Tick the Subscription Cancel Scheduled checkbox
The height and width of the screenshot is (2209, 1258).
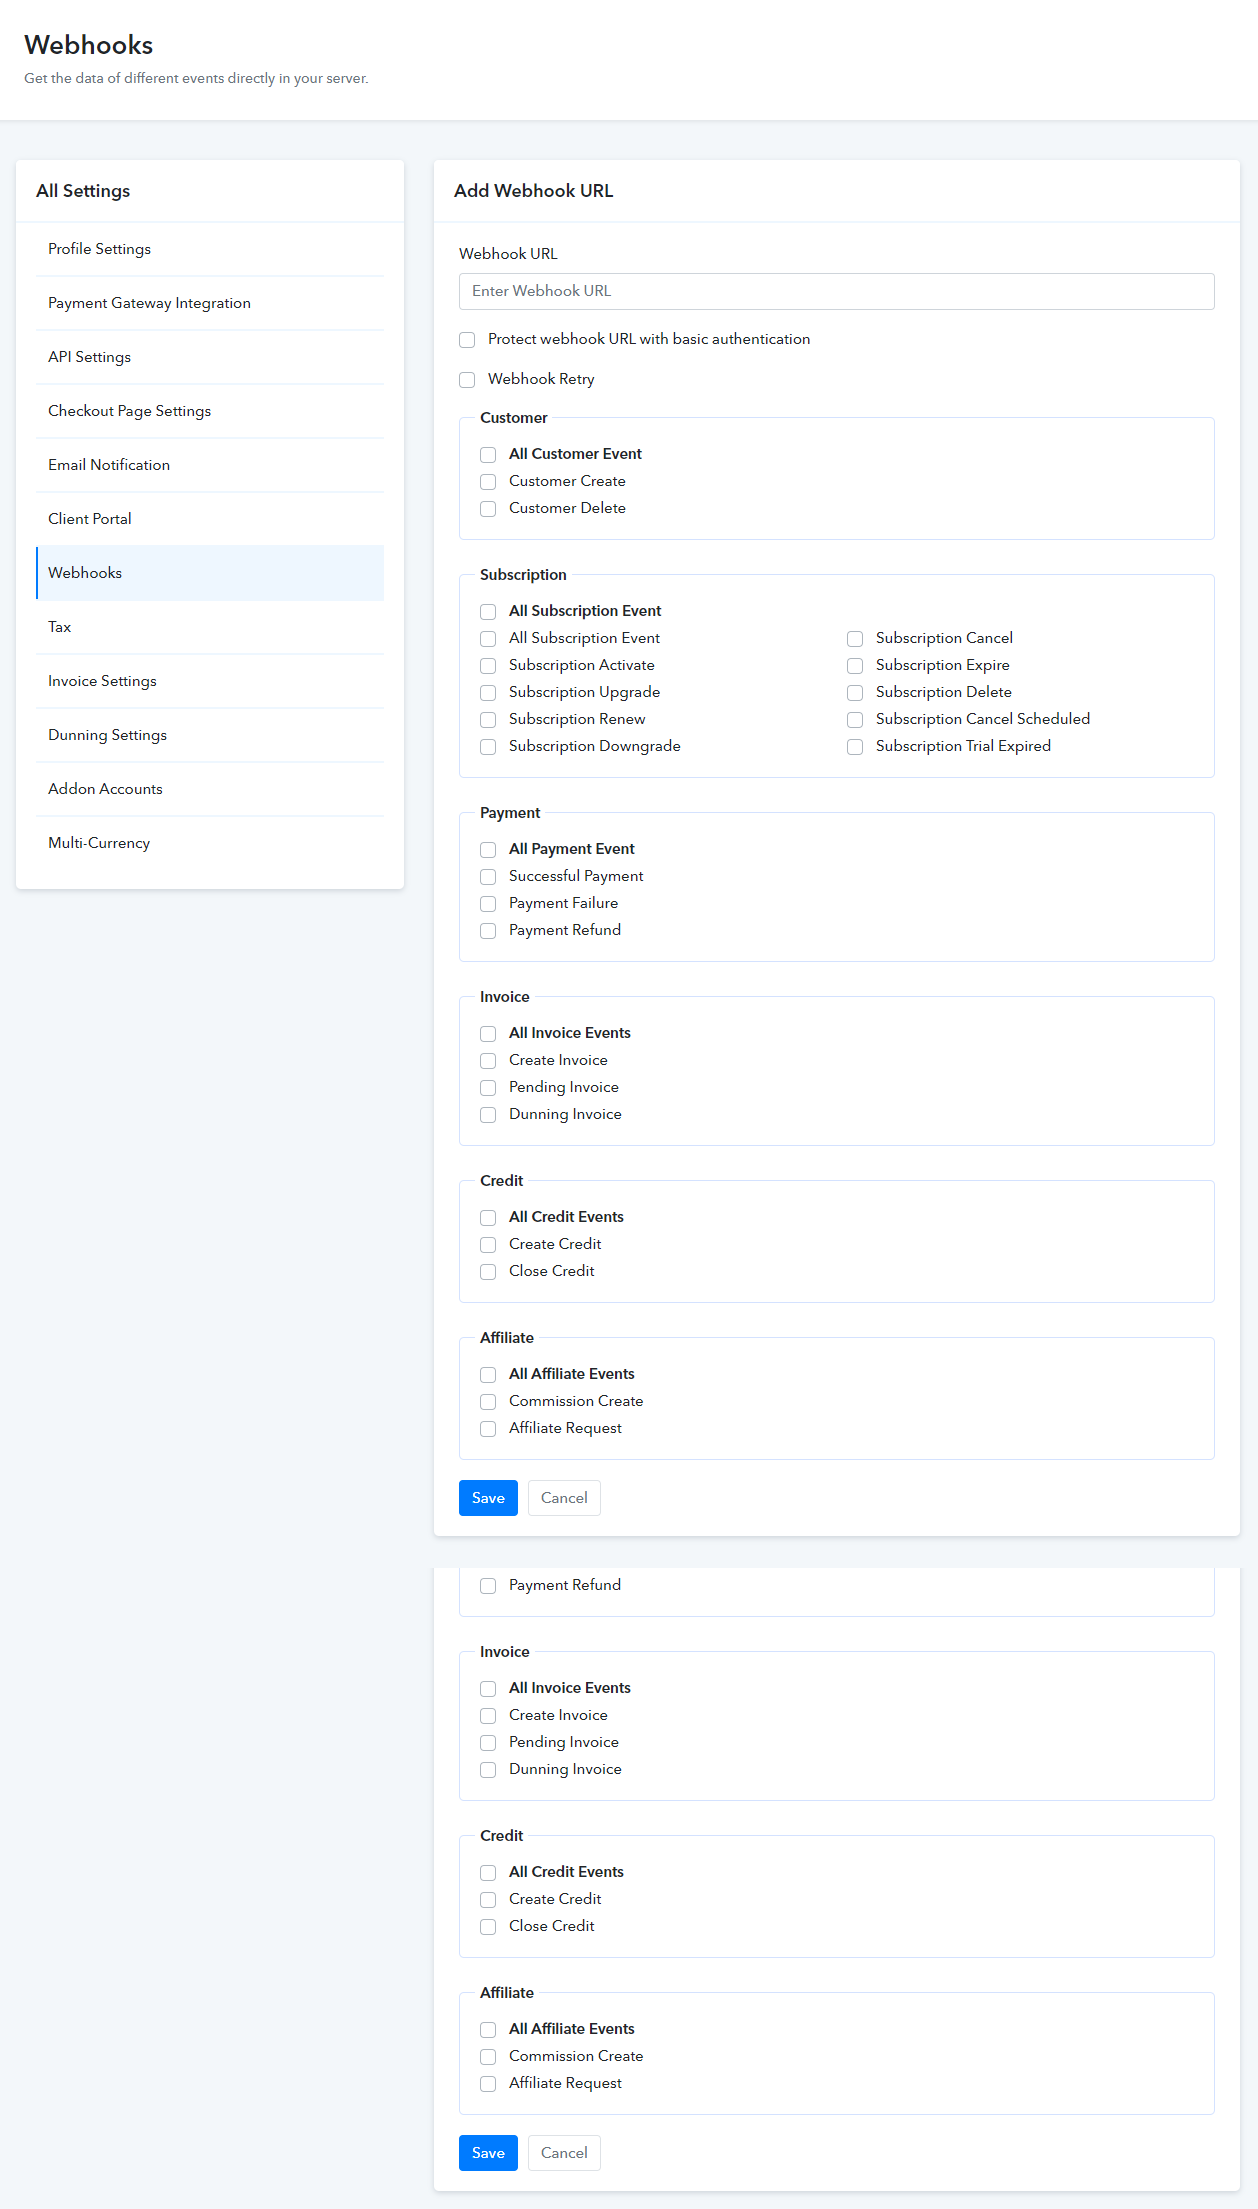[x=855, y=720]
